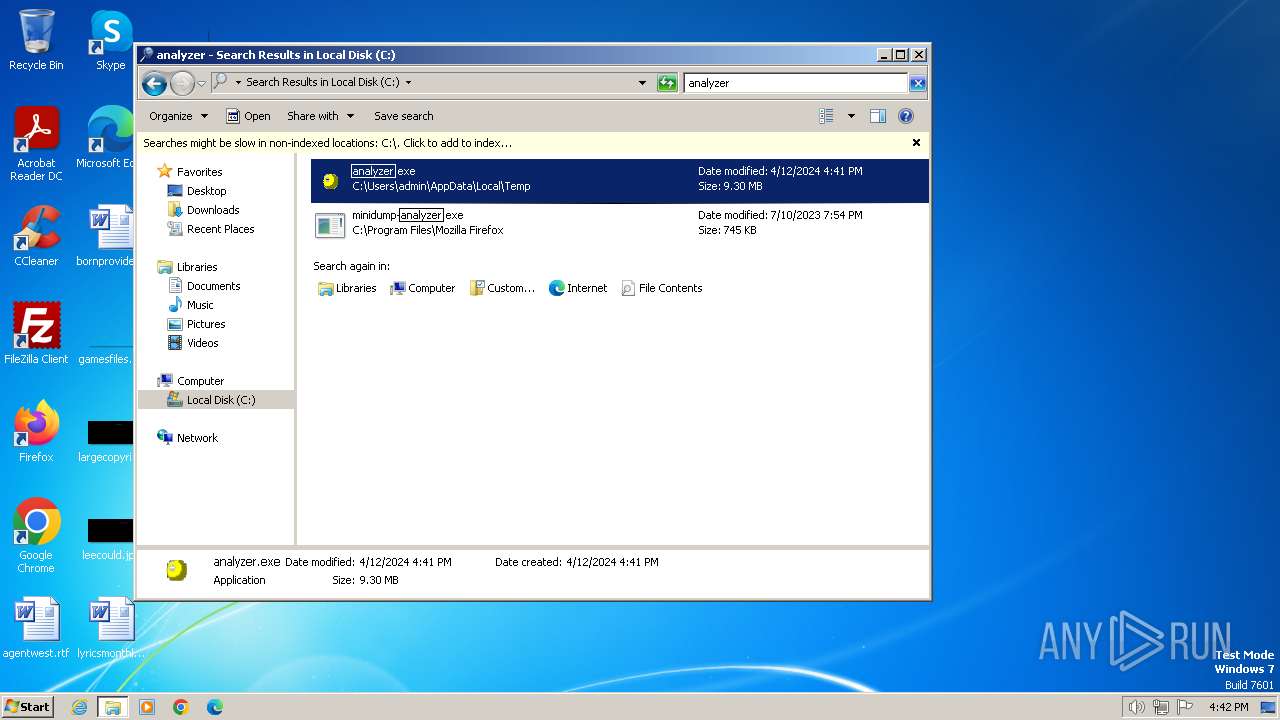Click the taskbar clock showing 4:42 PM
Screen dimensions: 1280x720
tap(1228, 707)
